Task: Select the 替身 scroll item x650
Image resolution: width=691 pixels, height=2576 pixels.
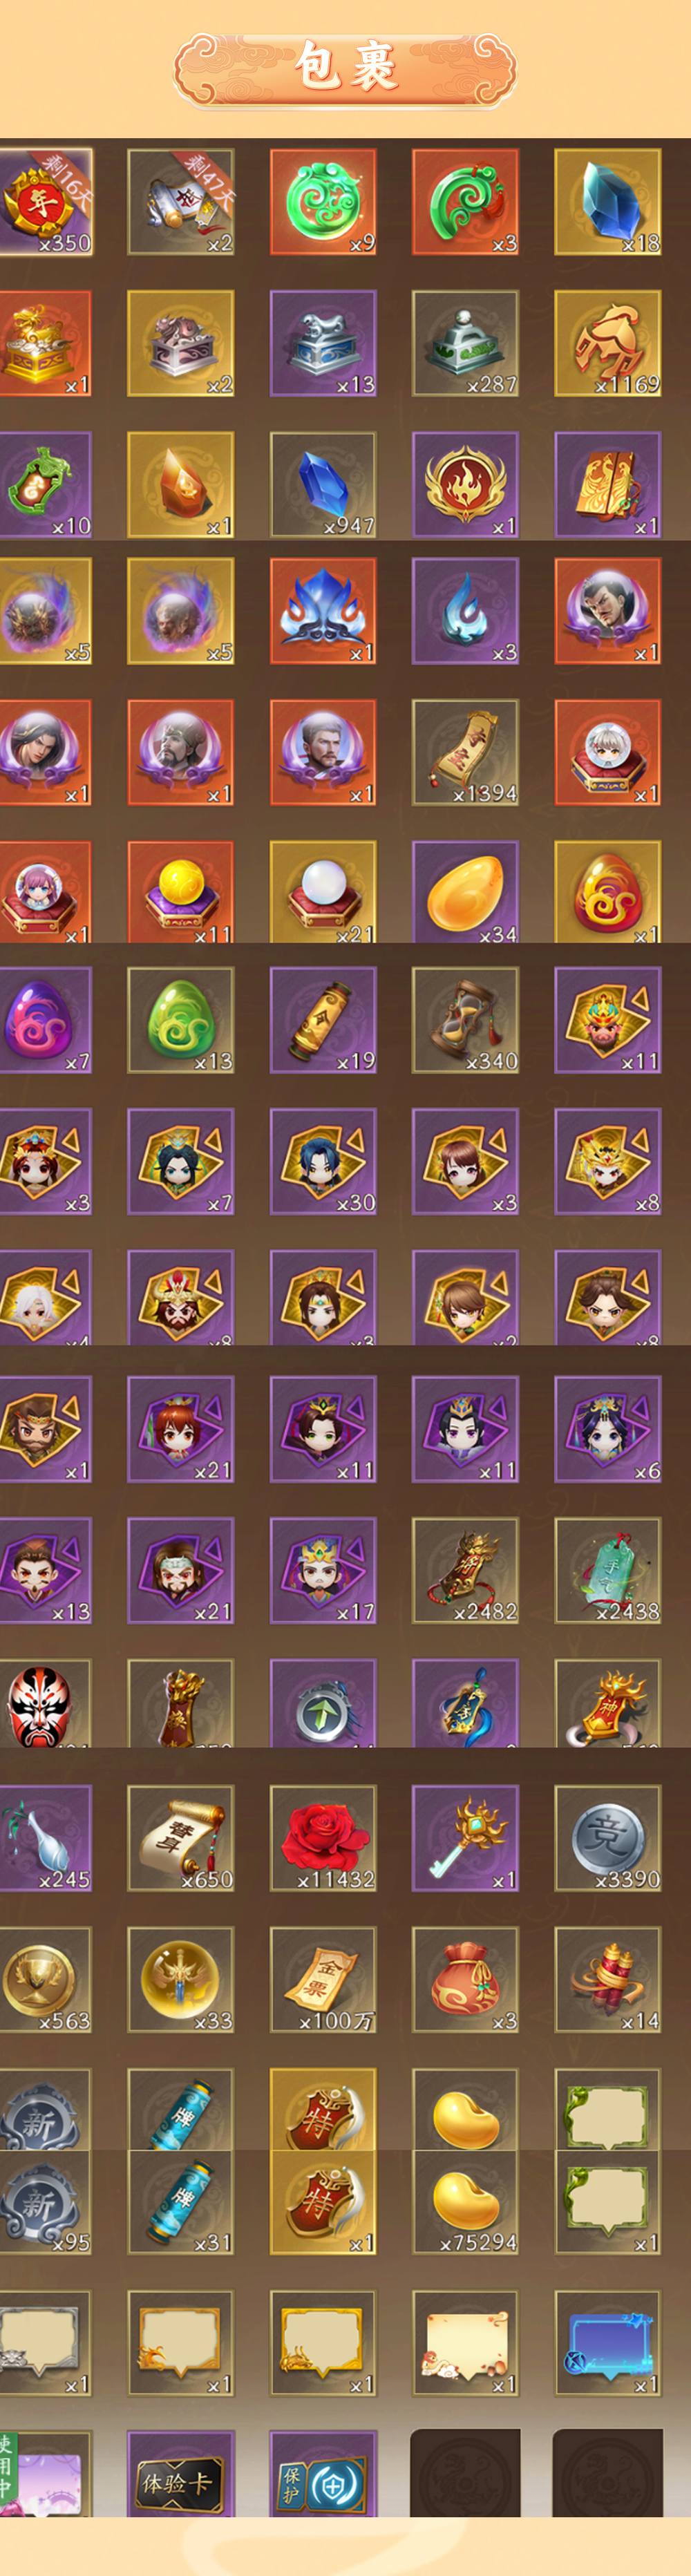Action: pyautogui.click(x=181, y=1838)
